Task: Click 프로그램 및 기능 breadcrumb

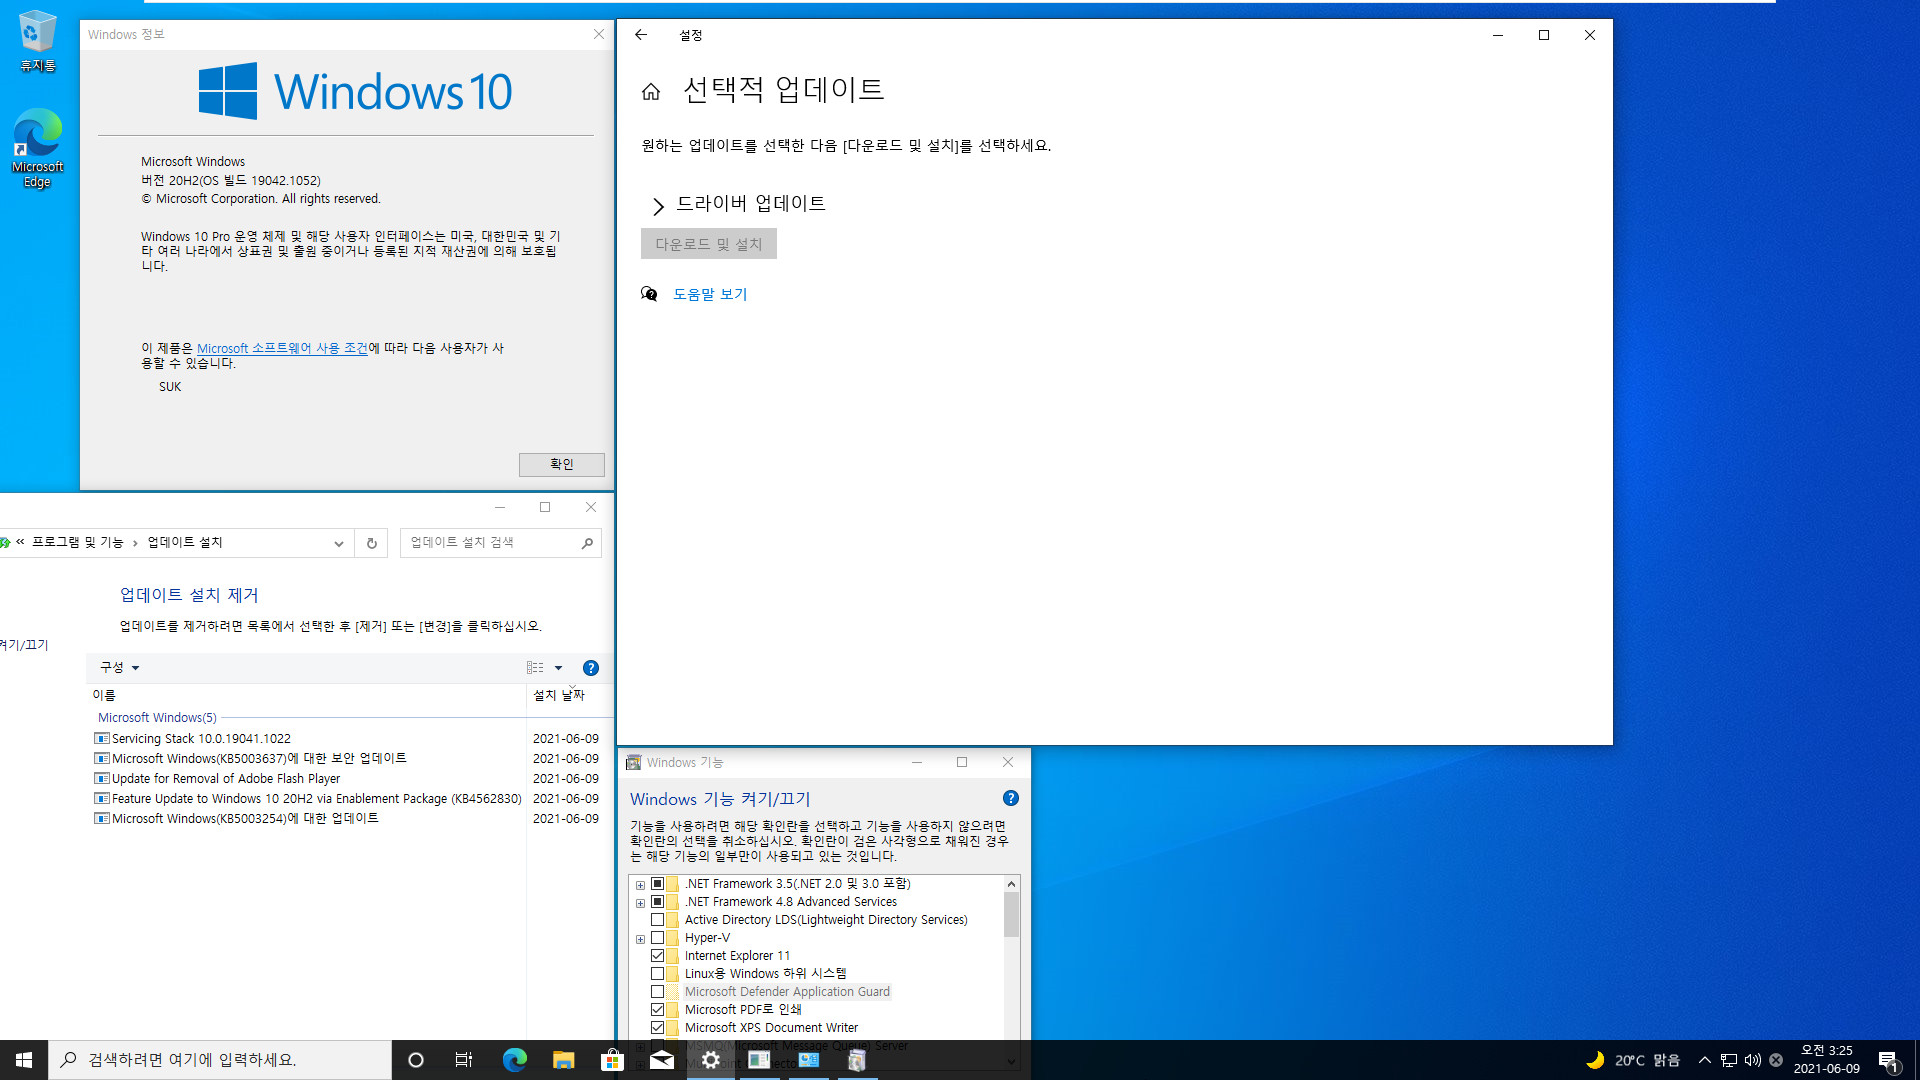Action: coord(77,542)
